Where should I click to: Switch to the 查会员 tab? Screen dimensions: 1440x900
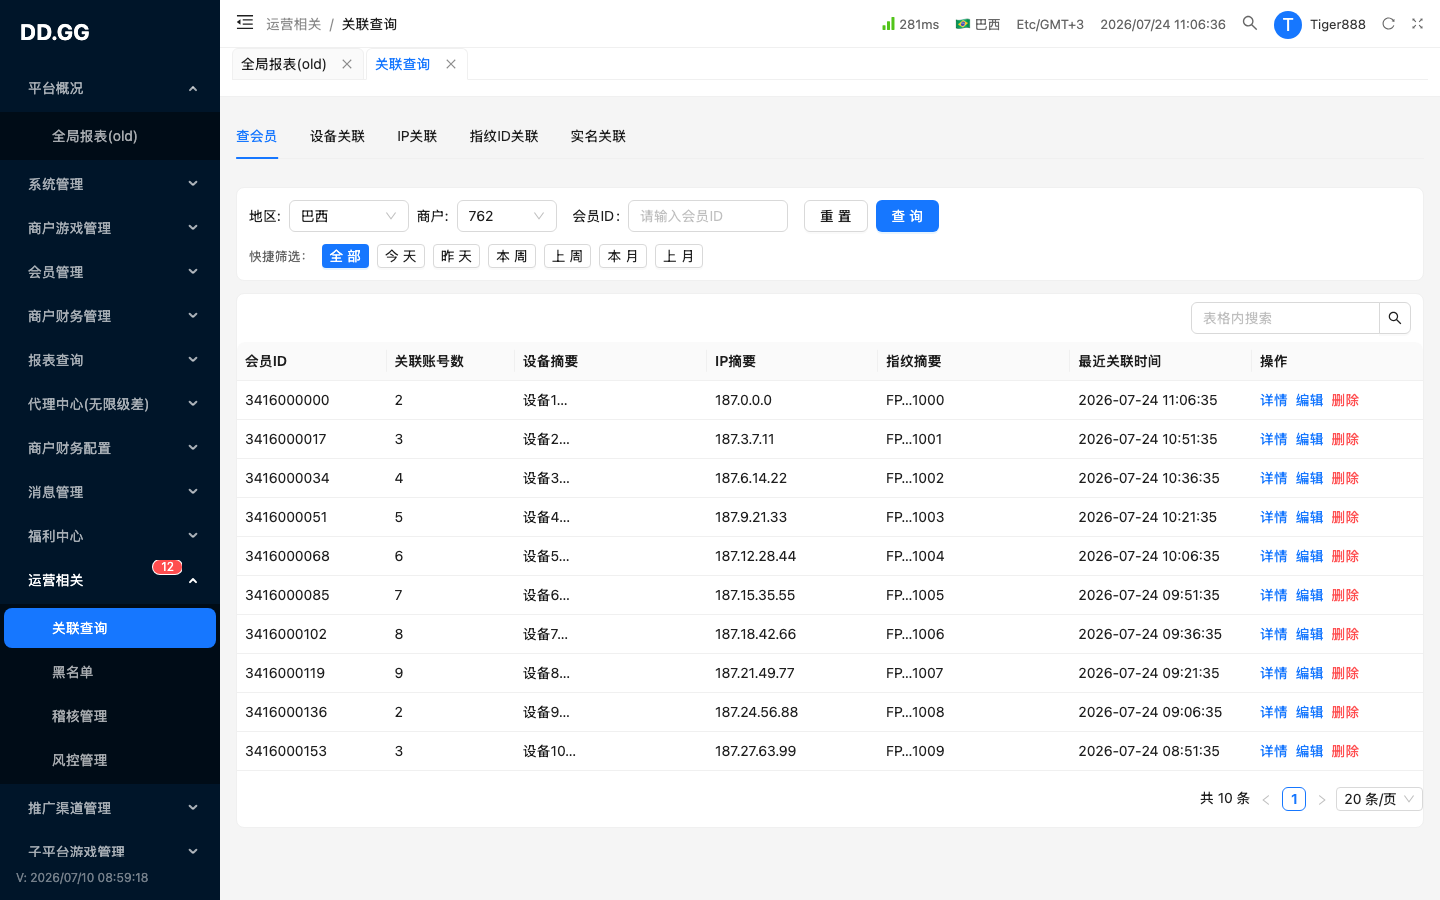[x=257, y=136]
